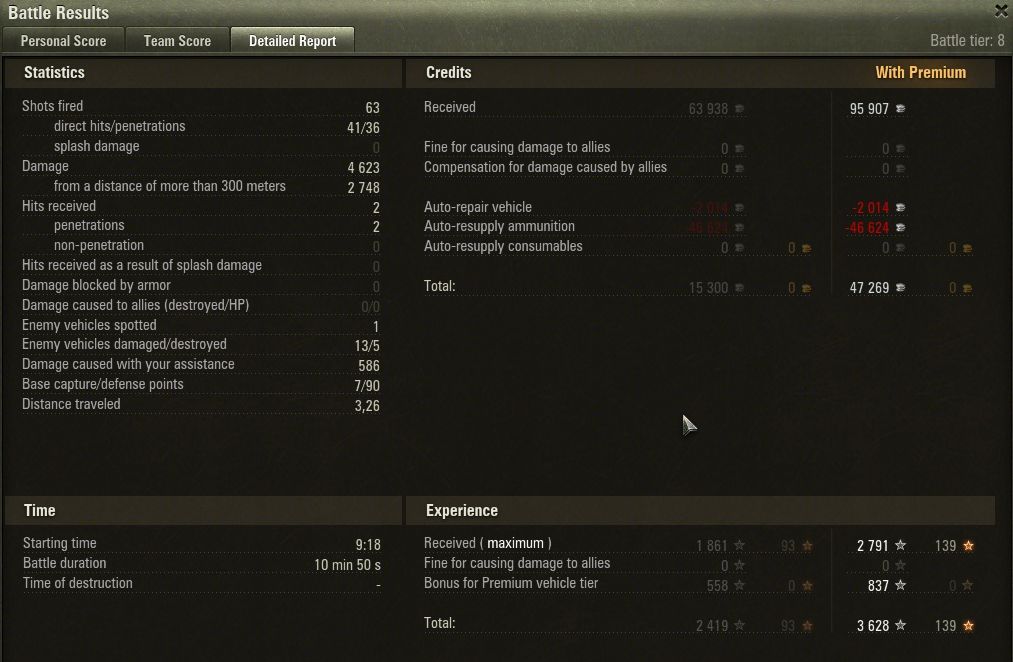The height and width of the screenshot is (662, 1013).
Task: Switch to the Personal Score tab
Action: click(x=63, y=41)
